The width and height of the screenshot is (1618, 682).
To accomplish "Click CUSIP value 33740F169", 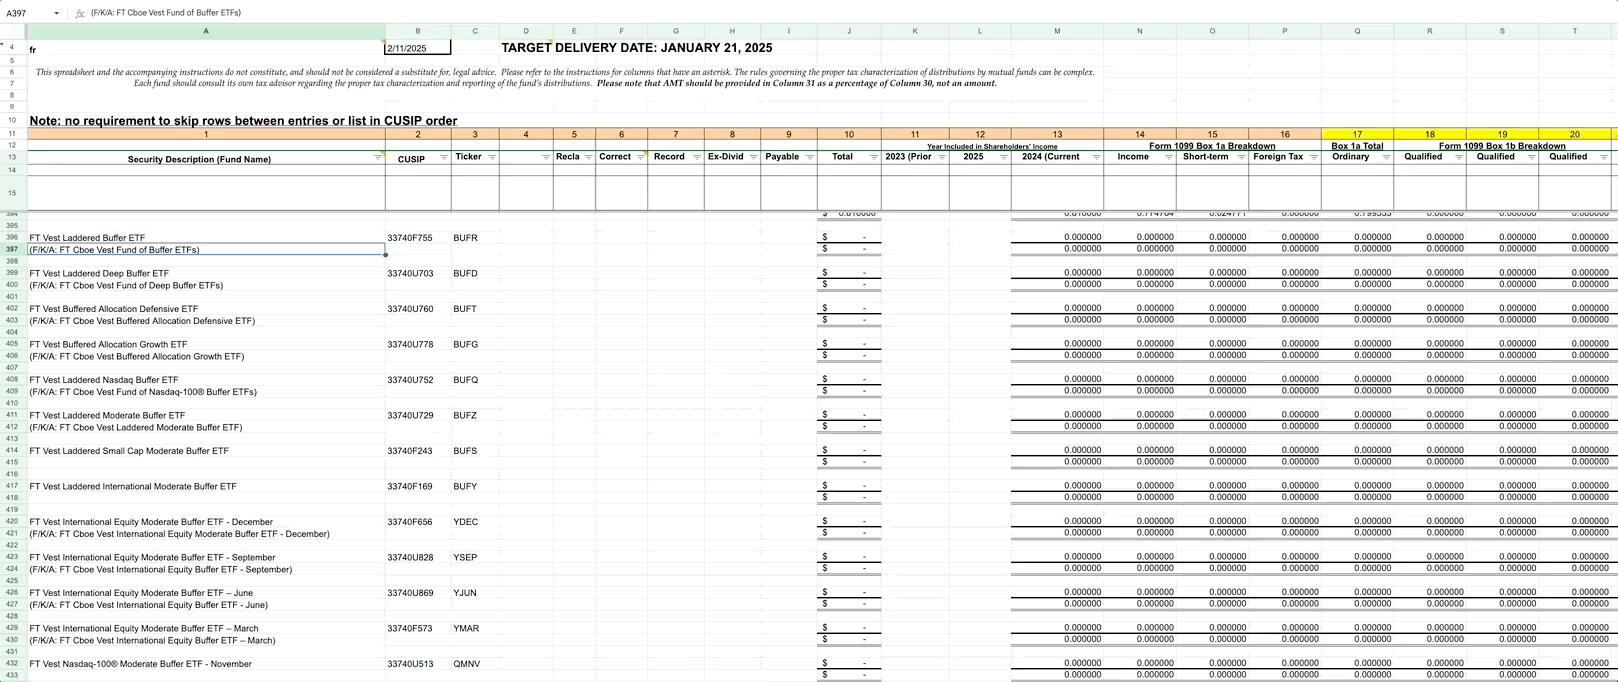I will click(x=418, y=487).
